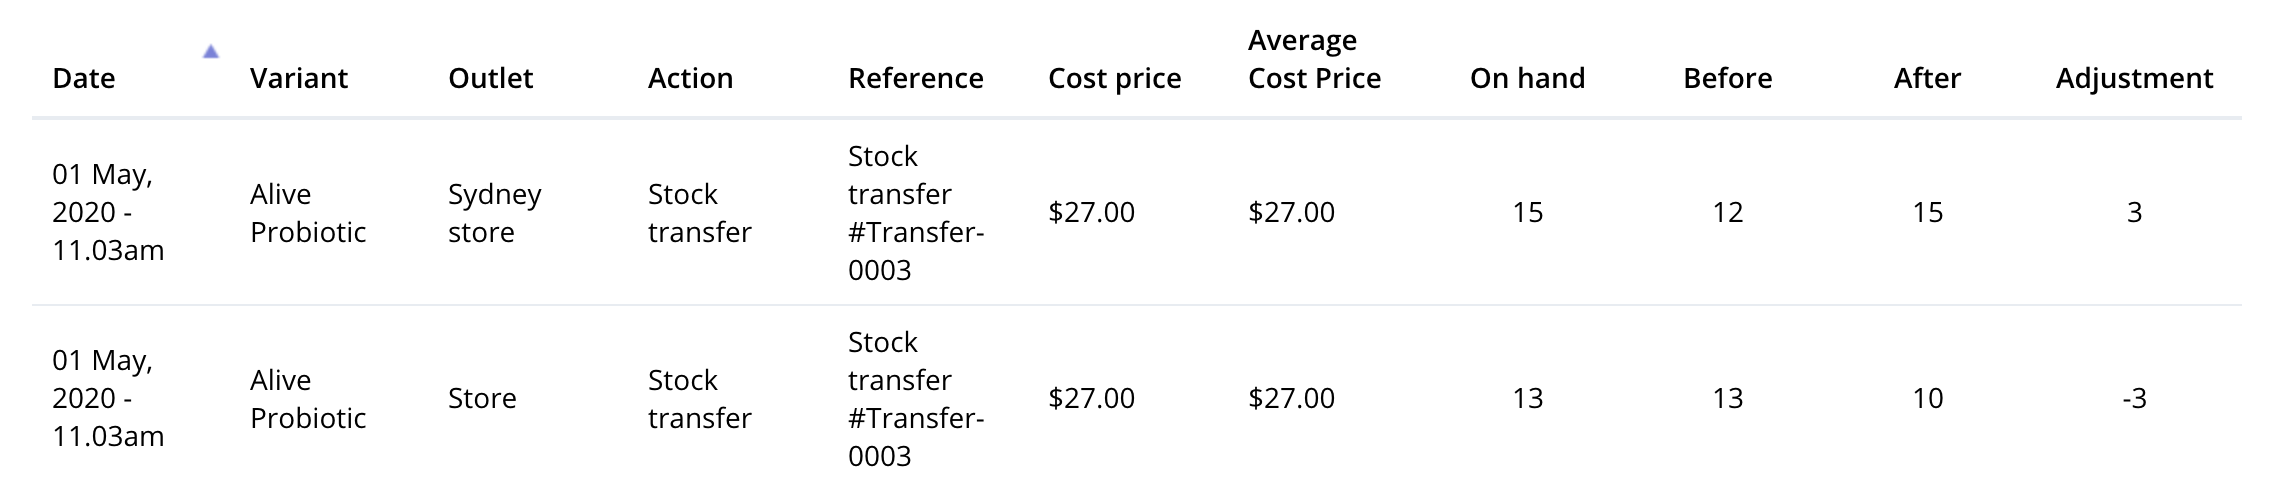This screenshot has height=482, width=2280.
Task: Click the Before column header
Action: coord(1727,78)
